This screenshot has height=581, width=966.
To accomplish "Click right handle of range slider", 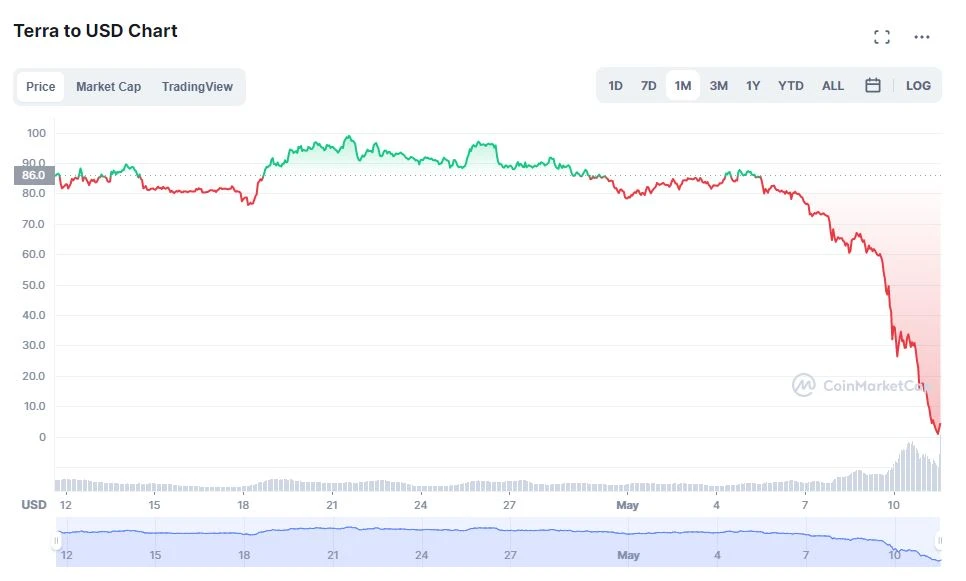I will pyautogui.click(x=939, y=541).
